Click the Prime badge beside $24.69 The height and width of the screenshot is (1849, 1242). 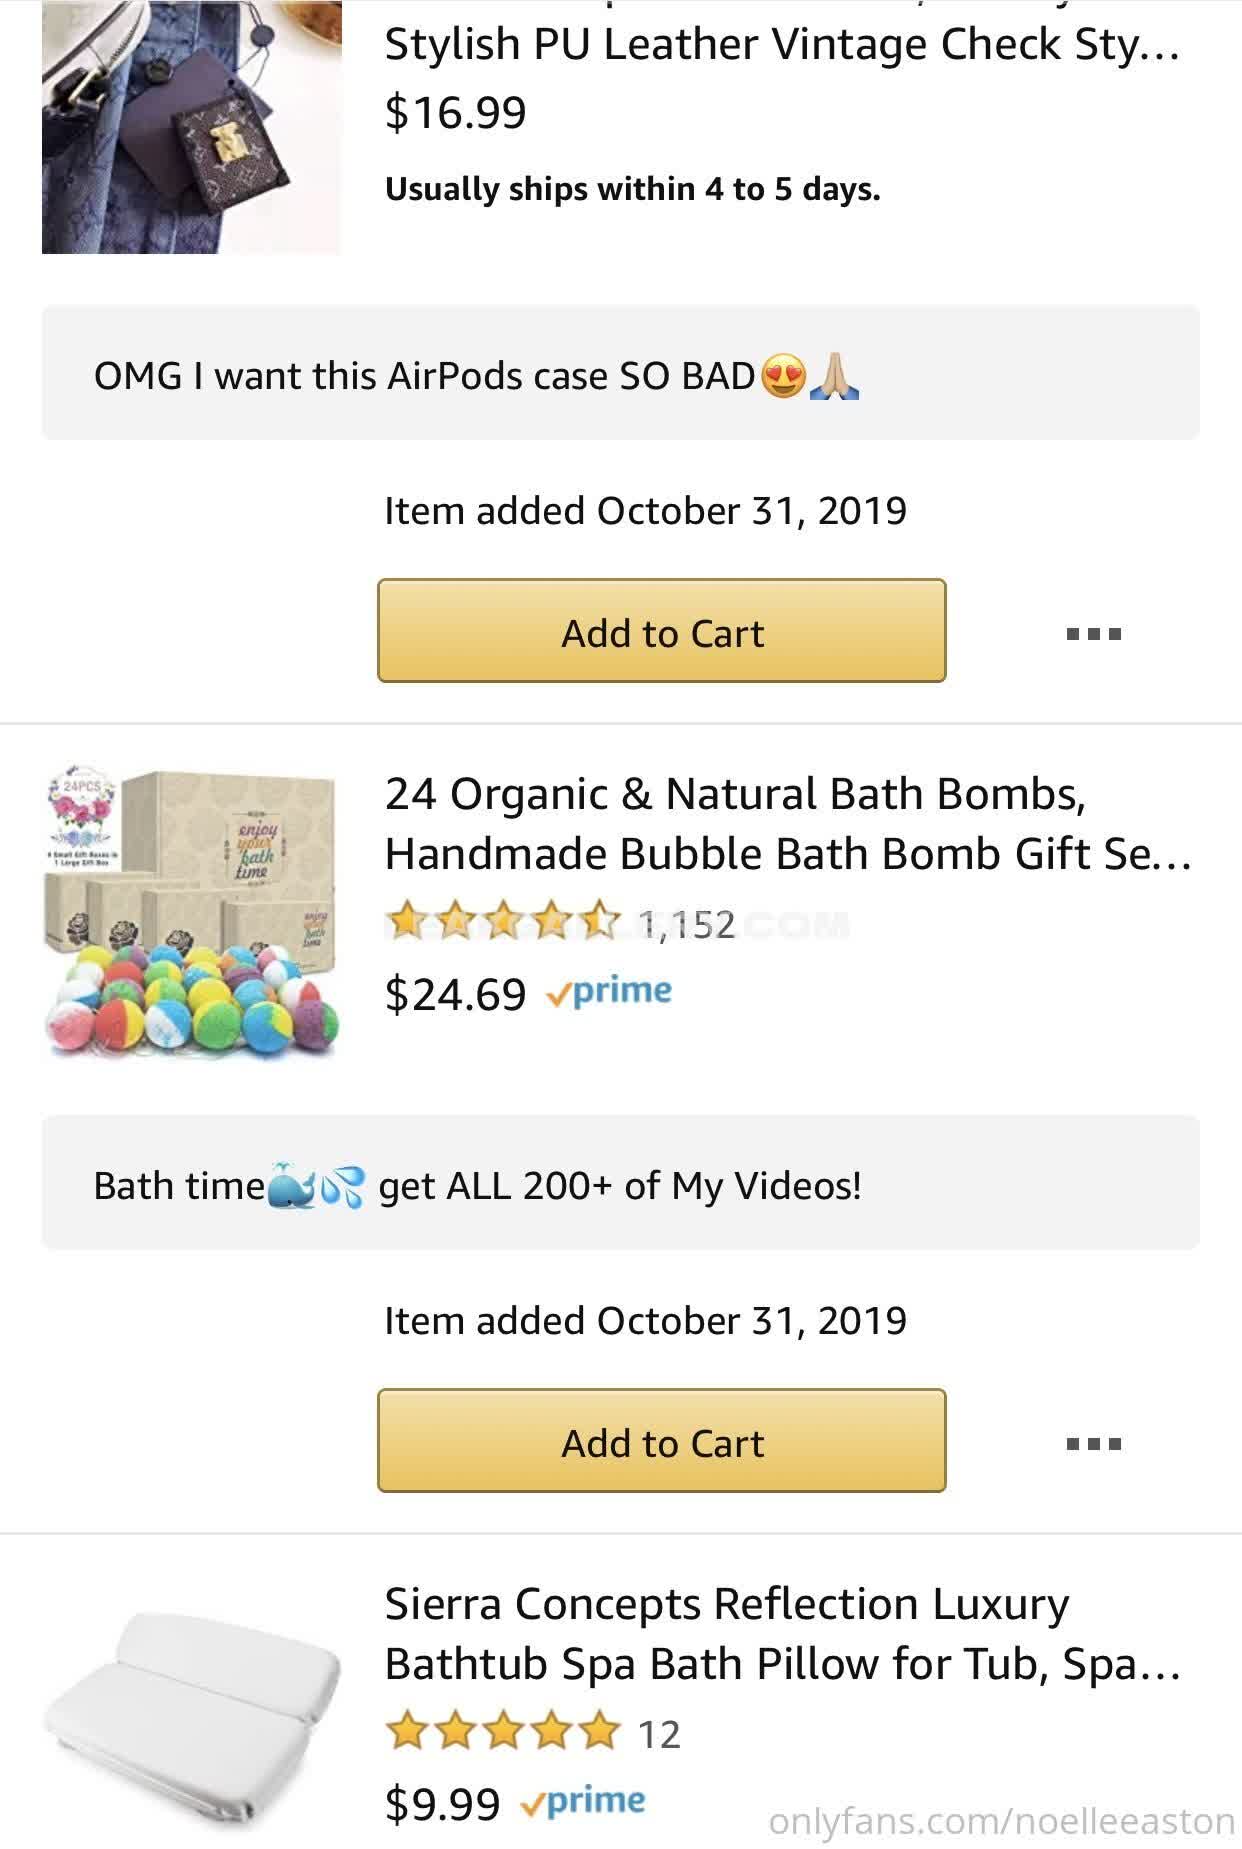point(609,992)
